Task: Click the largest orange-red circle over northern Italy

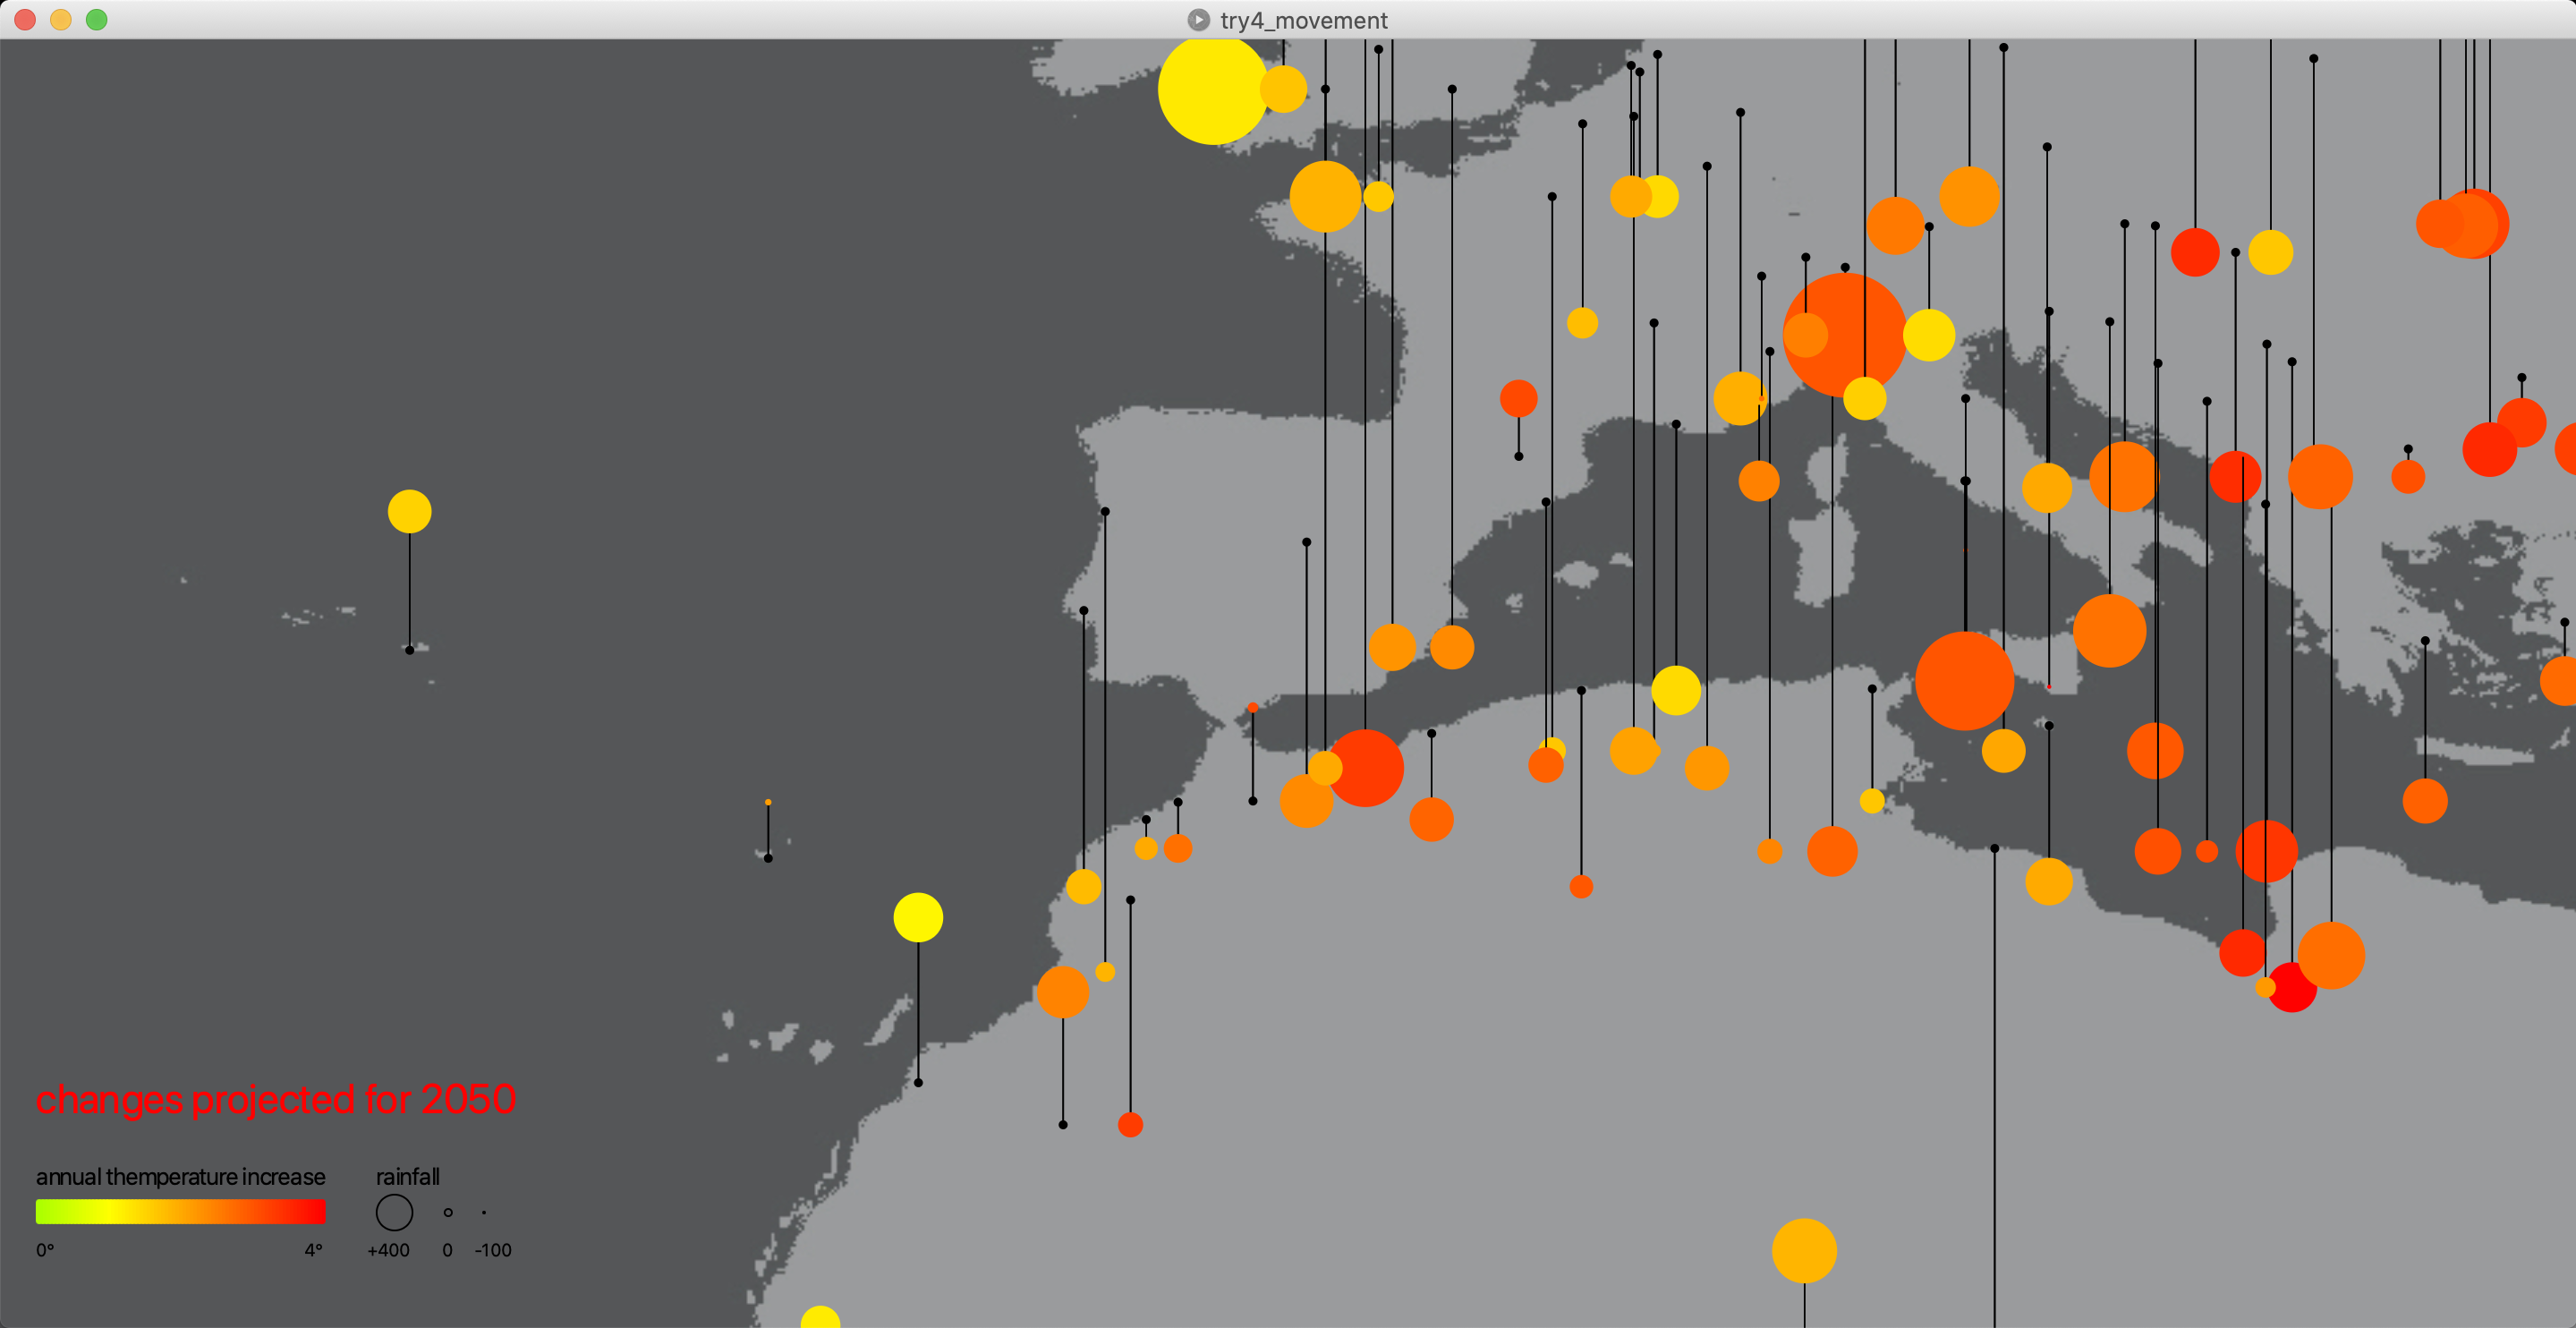Action: point(1845,335)
